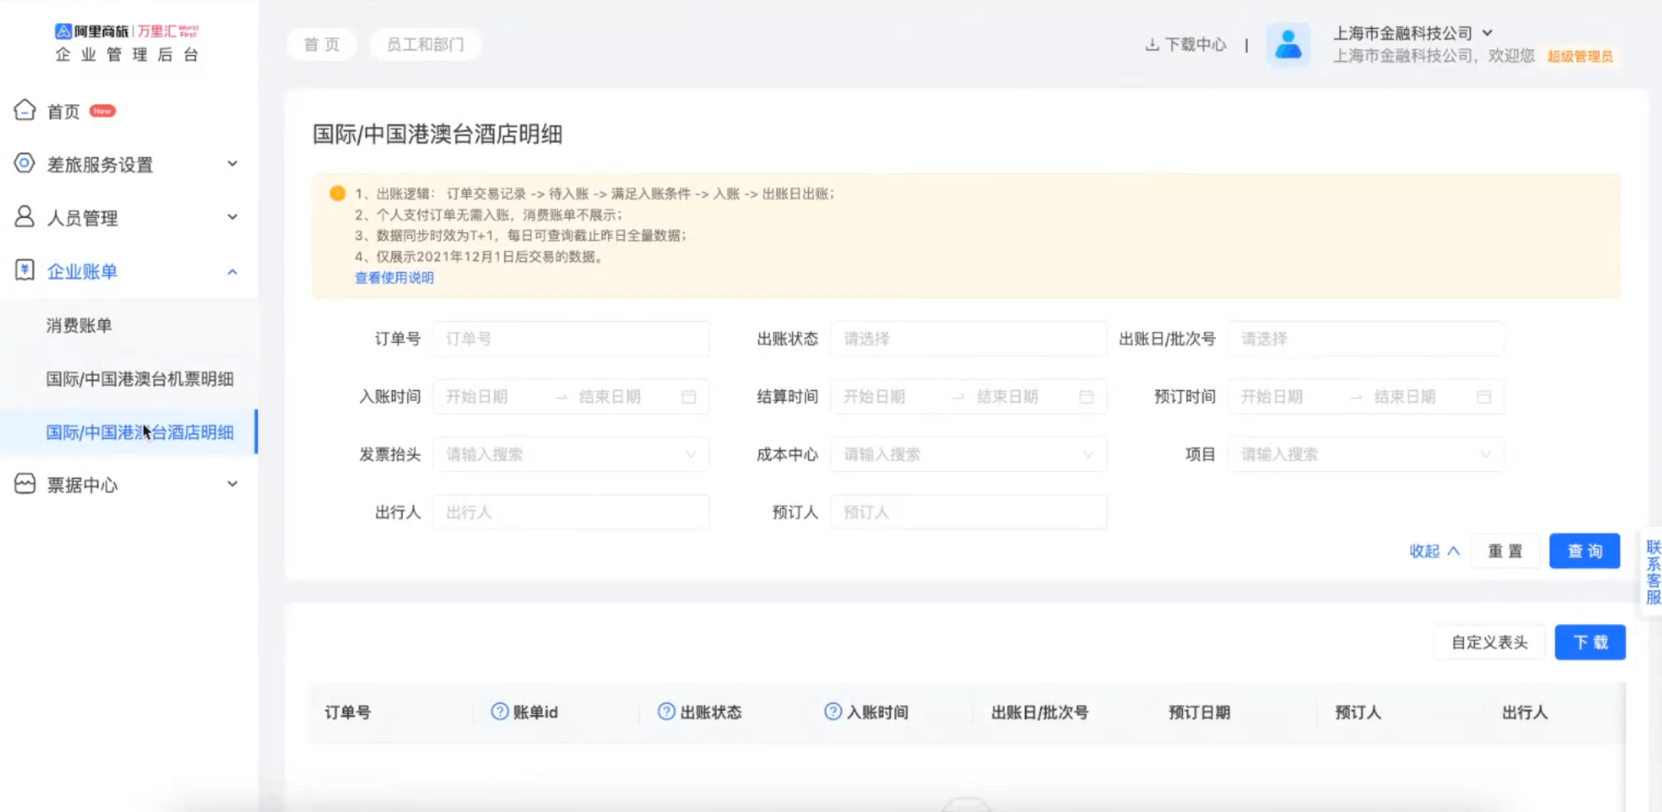This screenshot has width=1662, height=812.
Task: Collapse filters with 收起 toggle
Action: [x=1434, y=551]
